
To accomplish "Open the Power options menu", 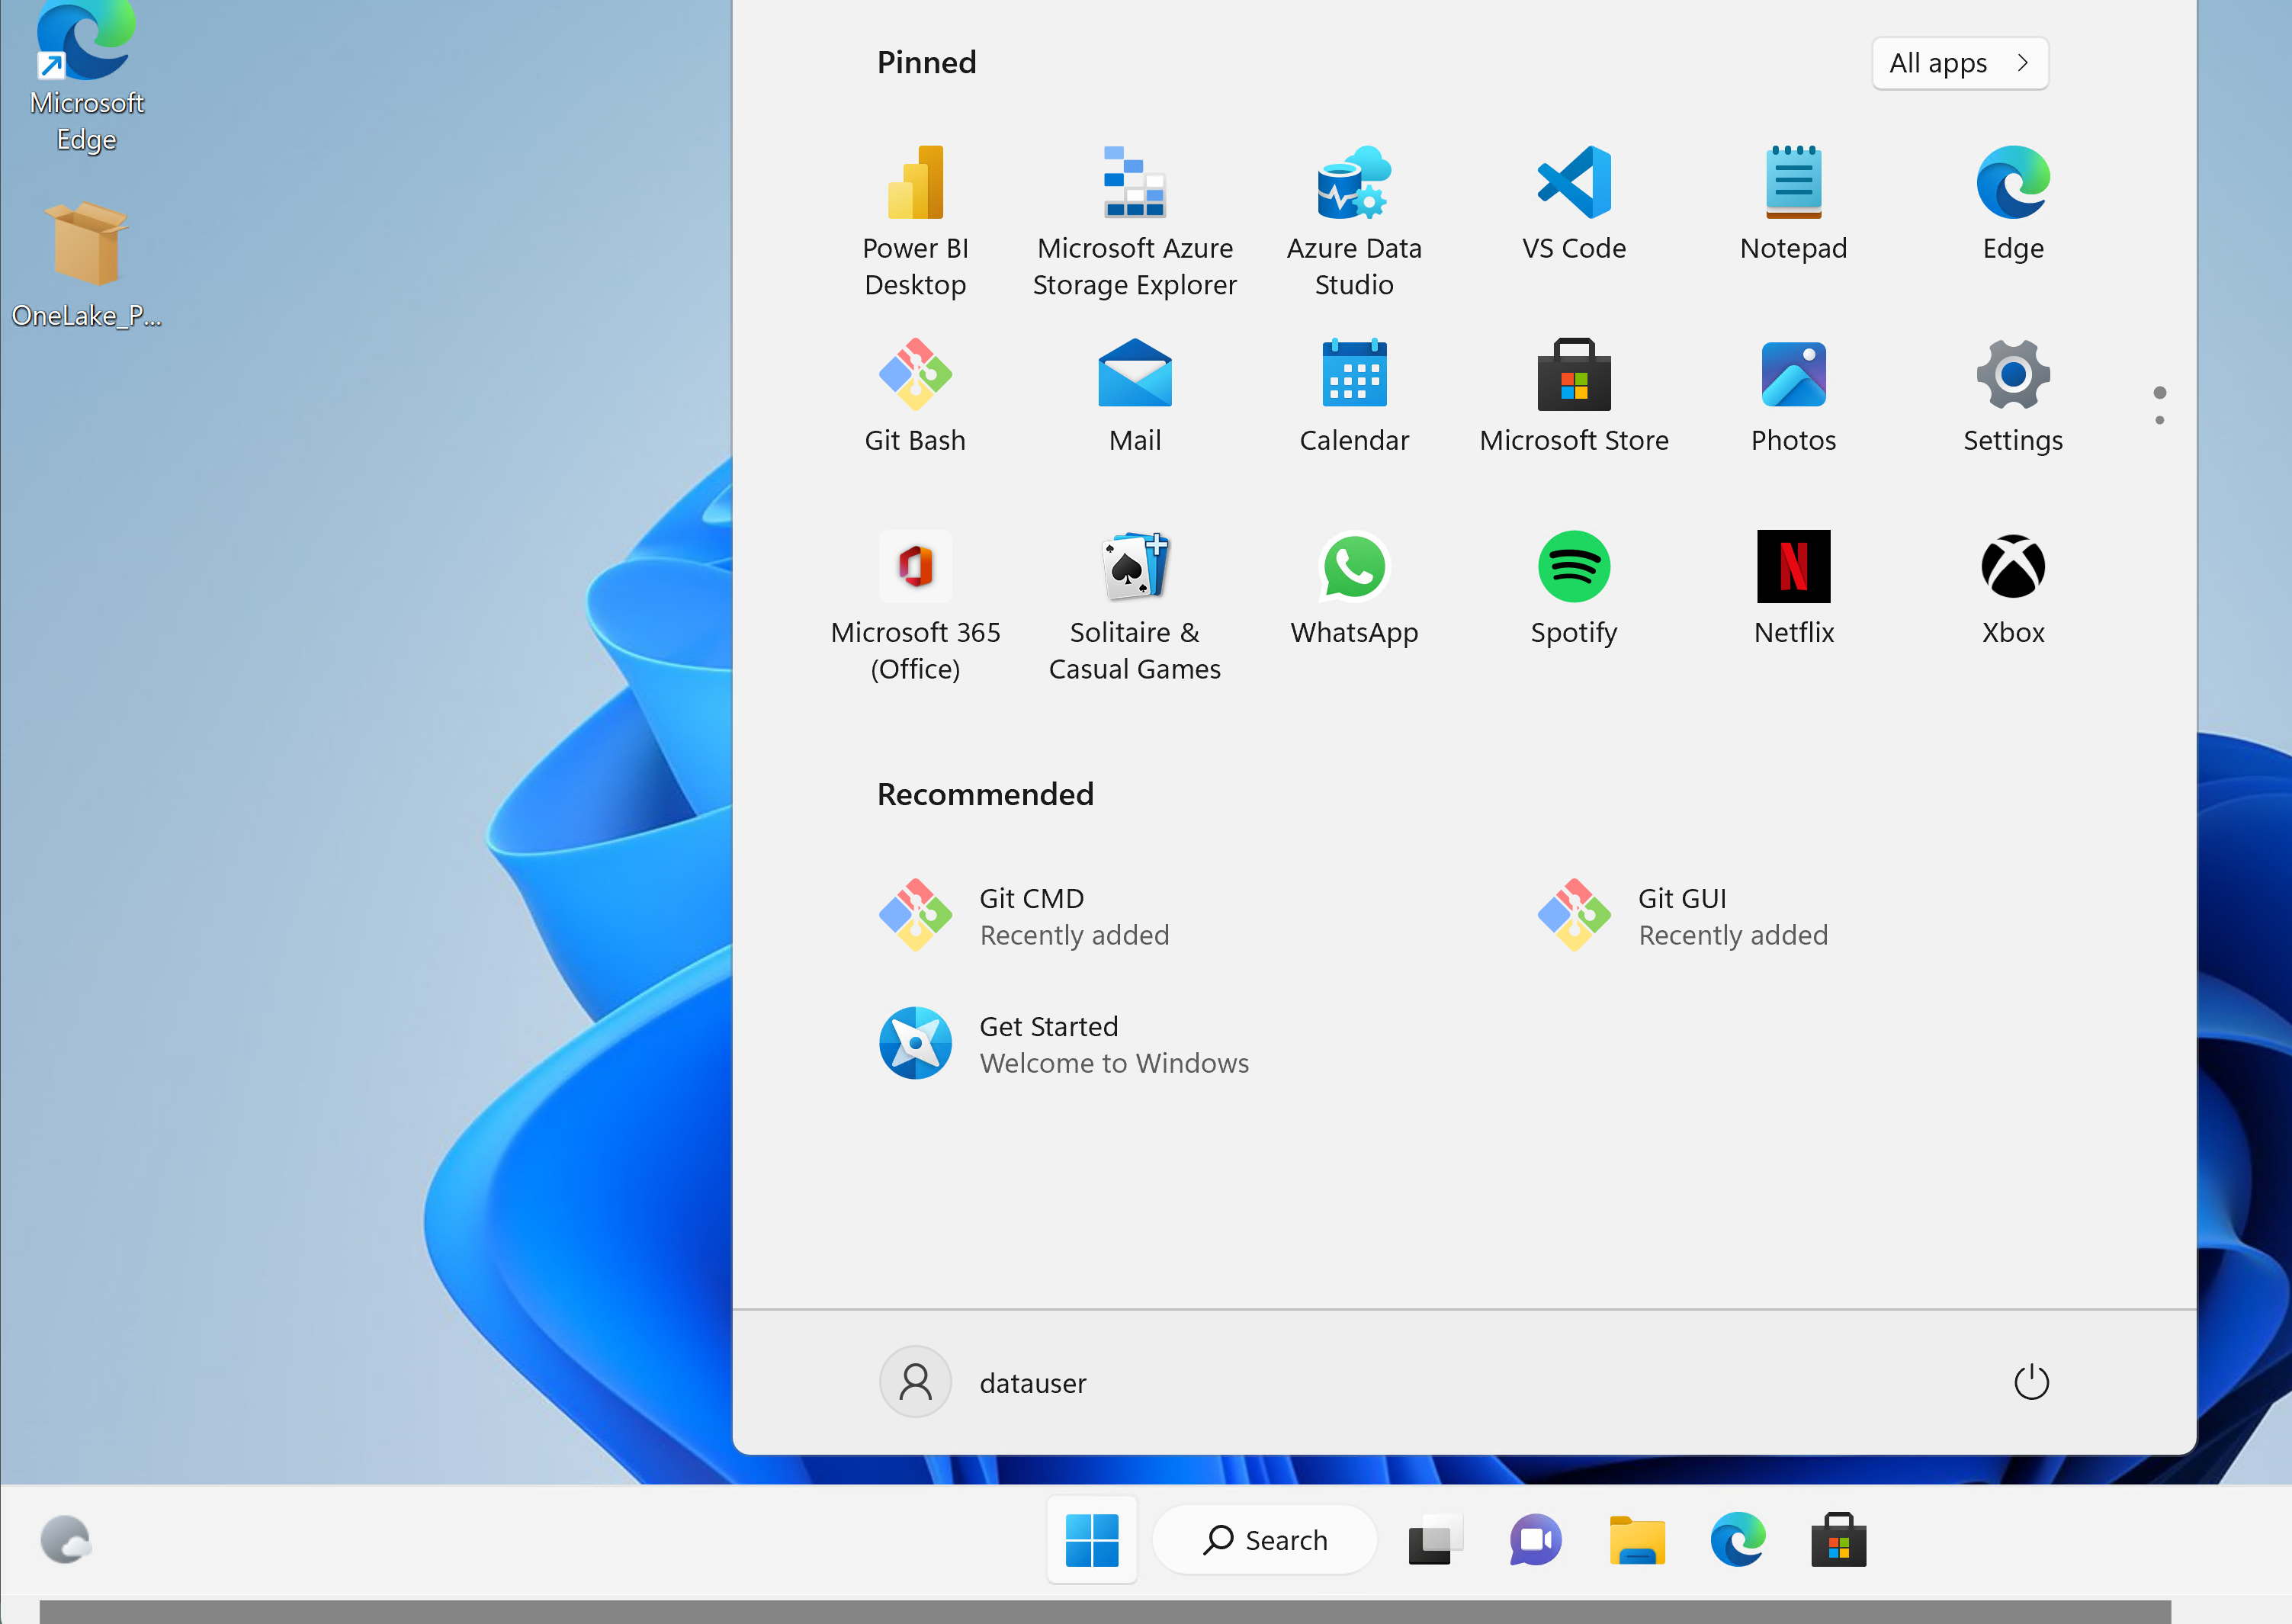I will click(x=2031, y=1382).
